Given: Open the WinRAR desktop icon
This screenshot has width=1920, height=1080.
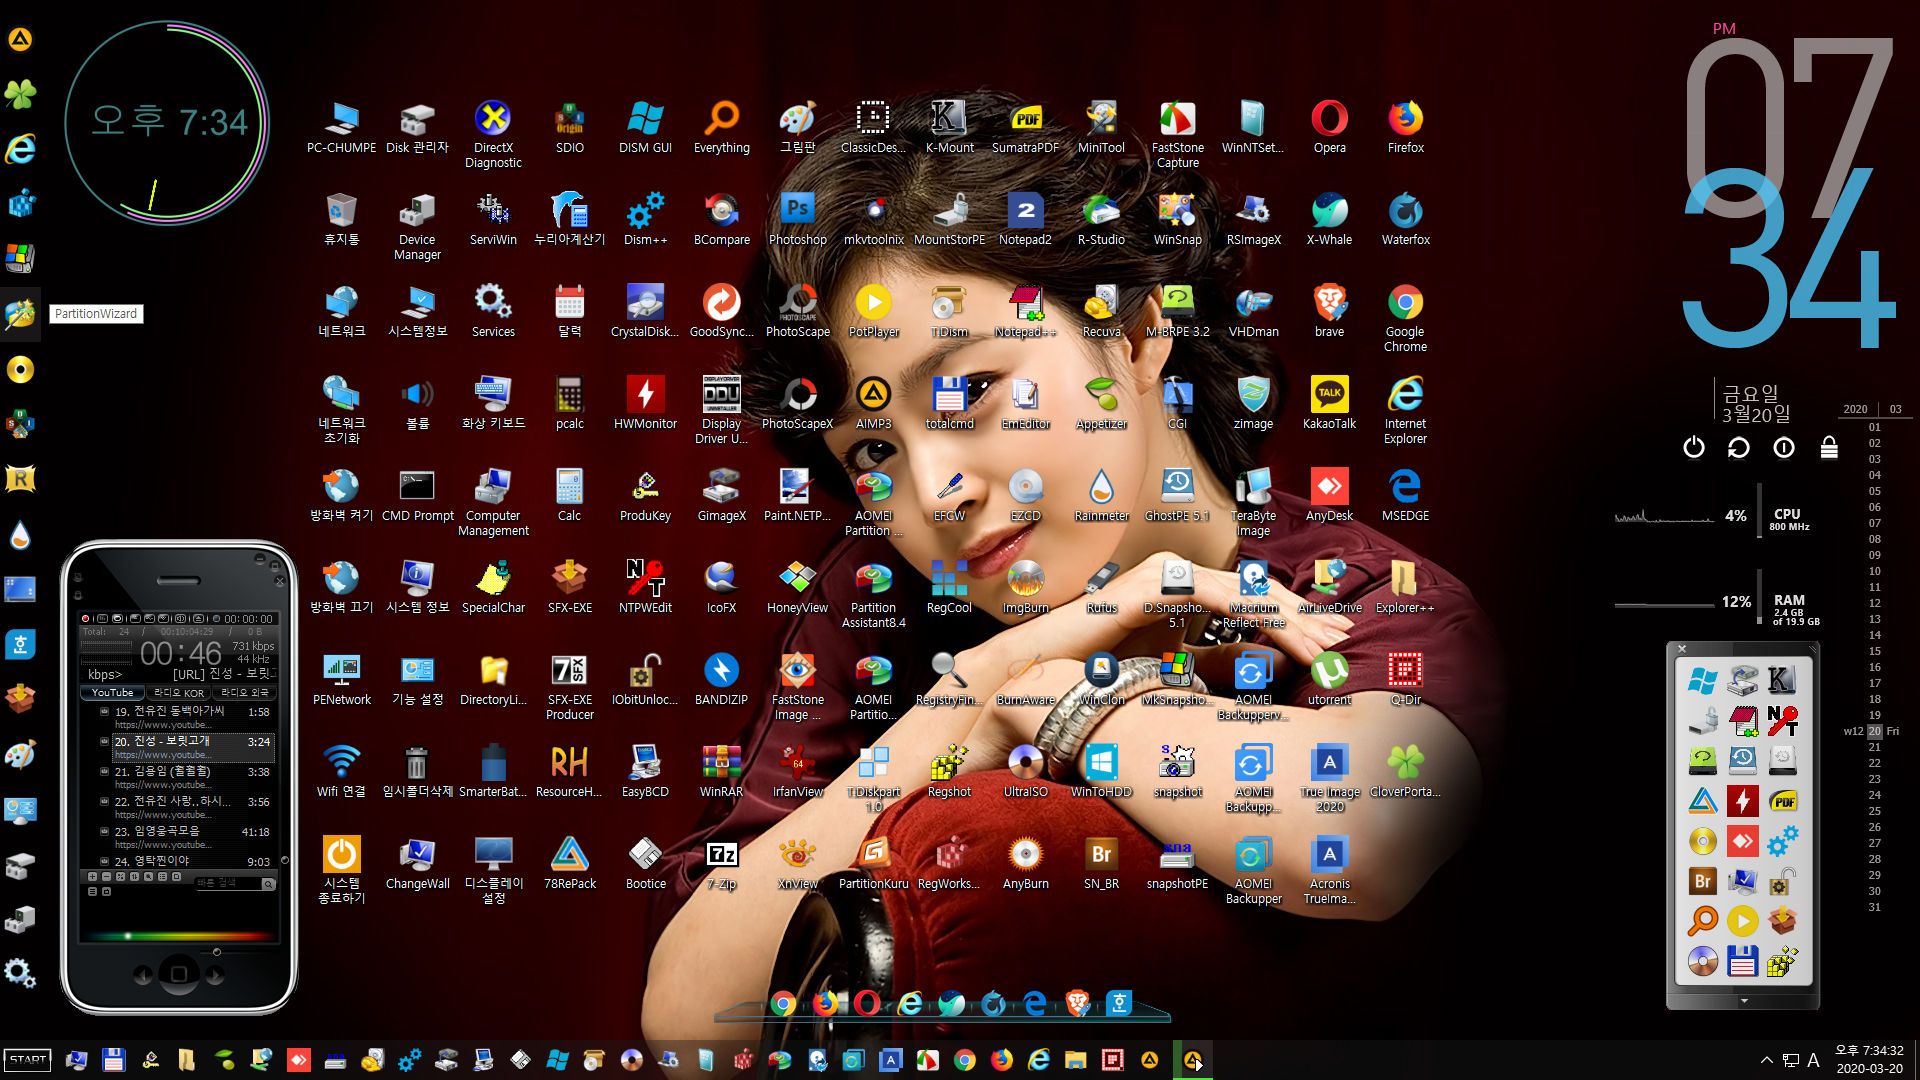Looking at the screenshot, I should pos(721,771).
